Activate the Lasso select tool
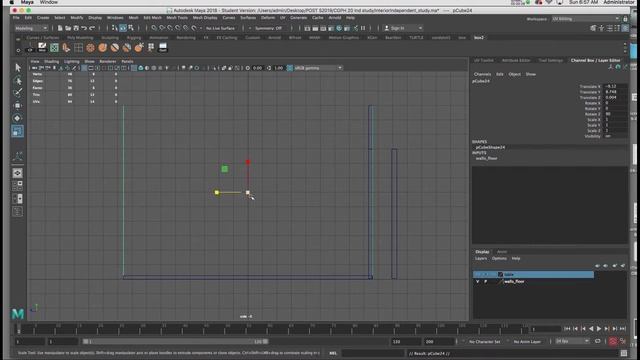The image size is (640, 360). pos(18,80)
